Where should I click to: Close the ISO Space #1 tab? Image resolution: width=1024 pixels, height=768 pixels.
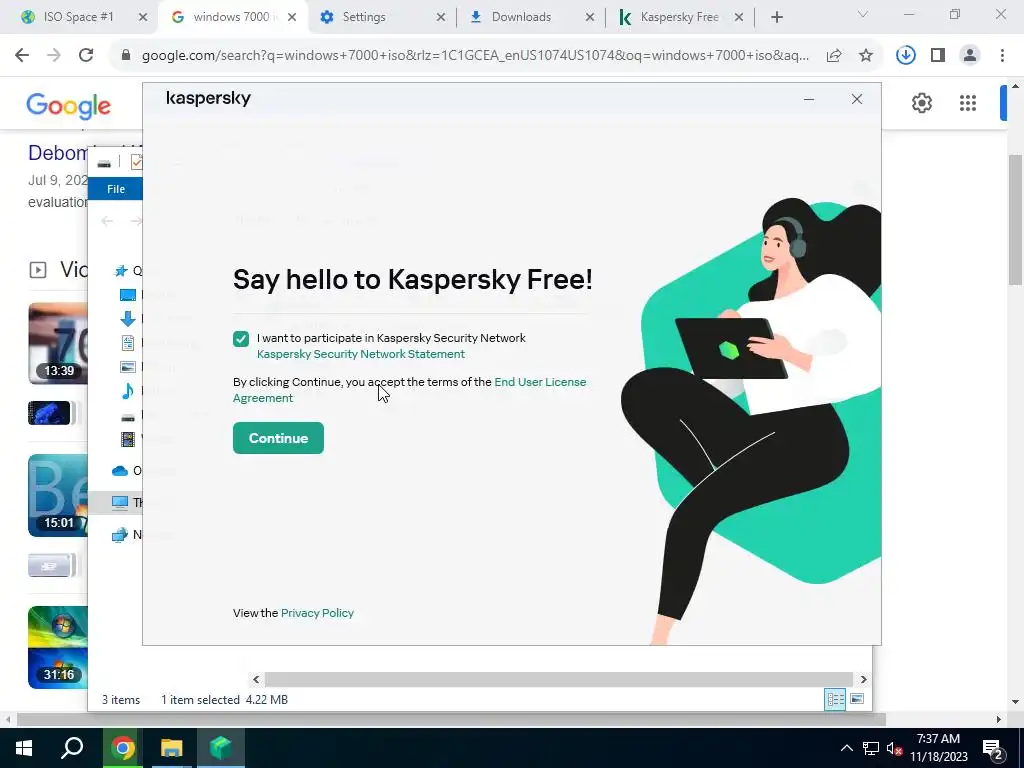pos(143,17)
